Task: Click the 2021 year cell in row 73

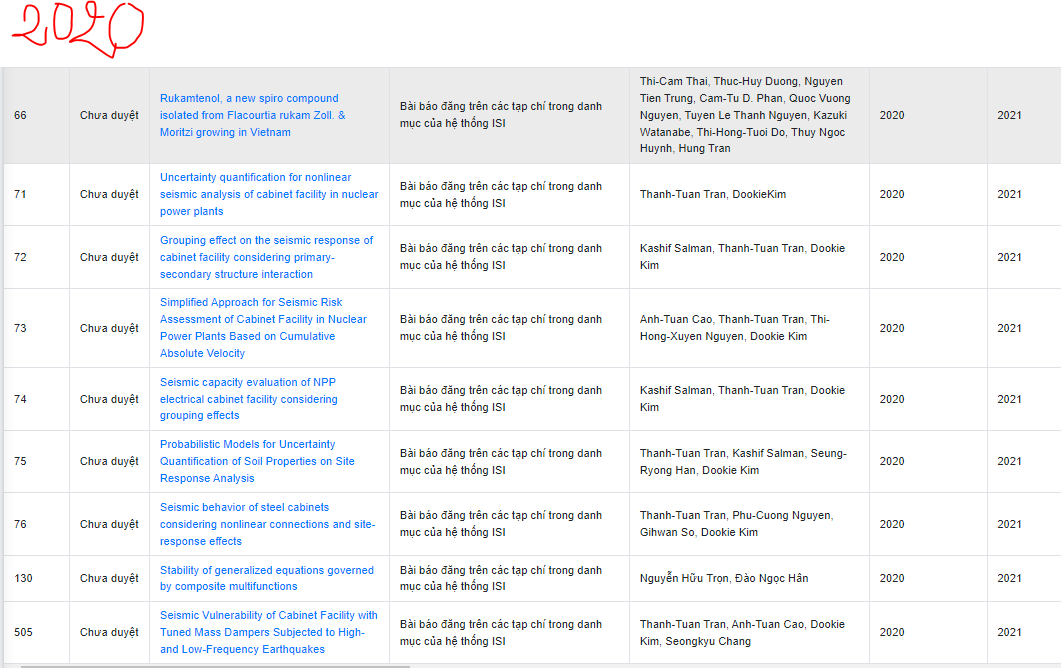Action: coord(1009,328)
